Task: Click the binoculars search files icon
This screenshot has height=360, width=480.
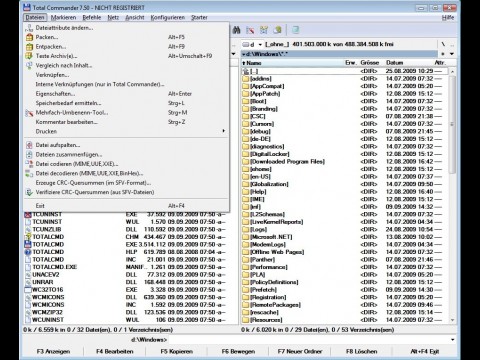Action: click(236, 30)
